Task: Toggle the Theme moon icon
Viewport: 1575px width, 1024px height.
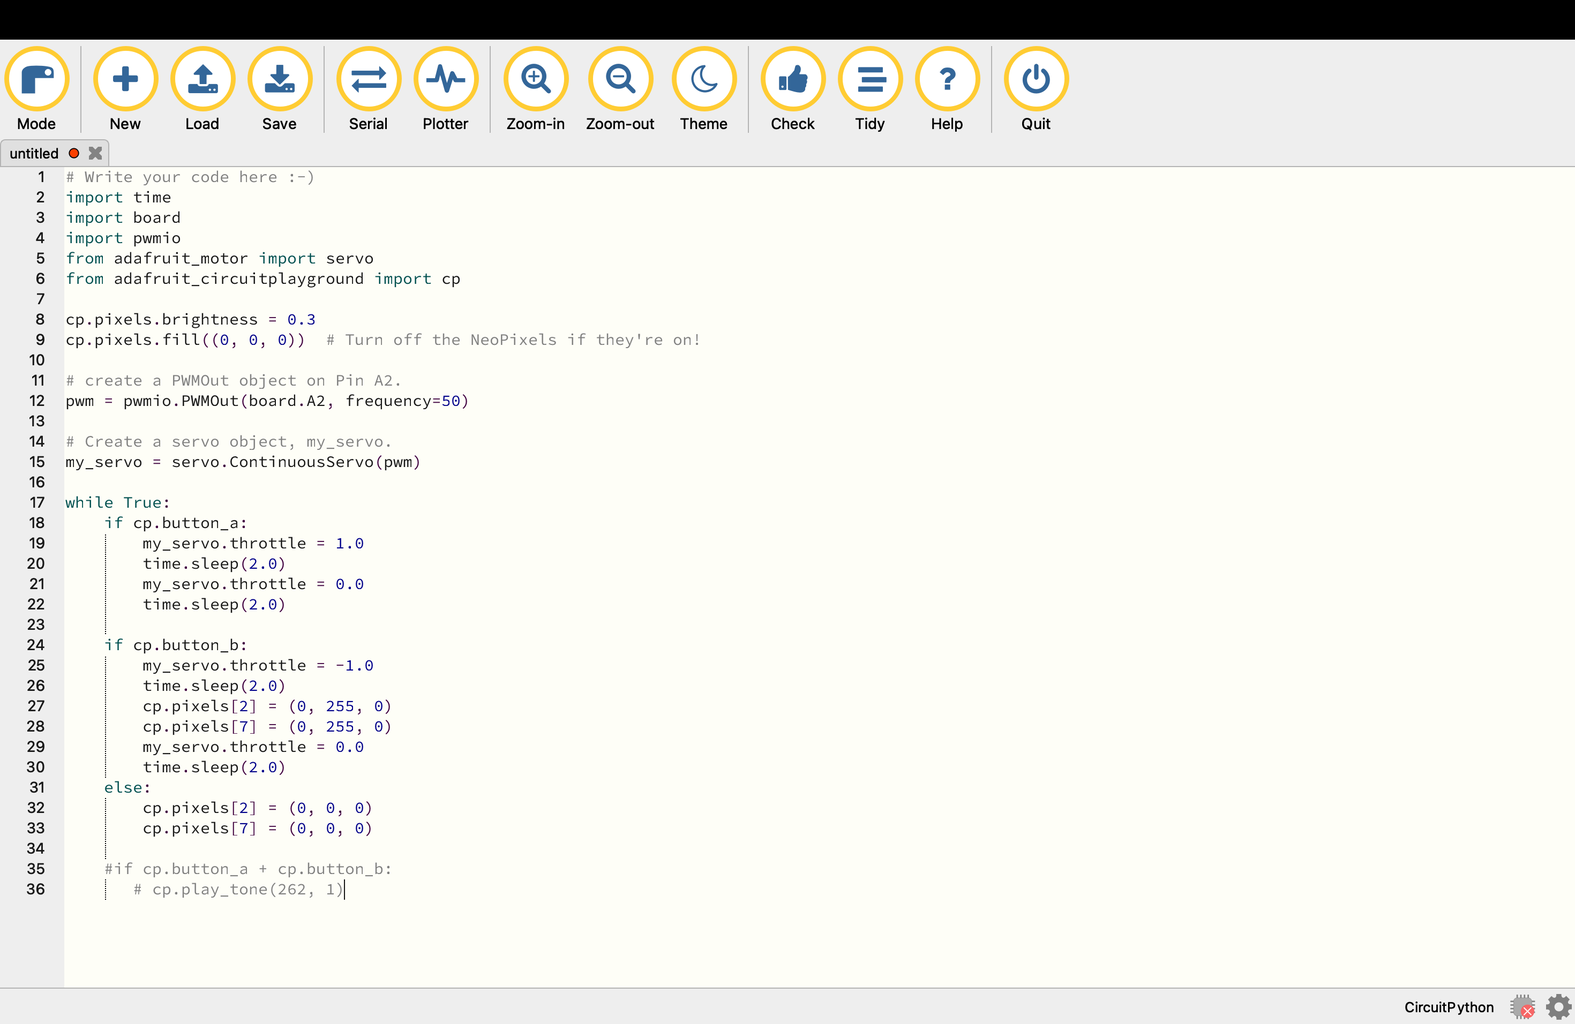Action: tap(704, 80)
